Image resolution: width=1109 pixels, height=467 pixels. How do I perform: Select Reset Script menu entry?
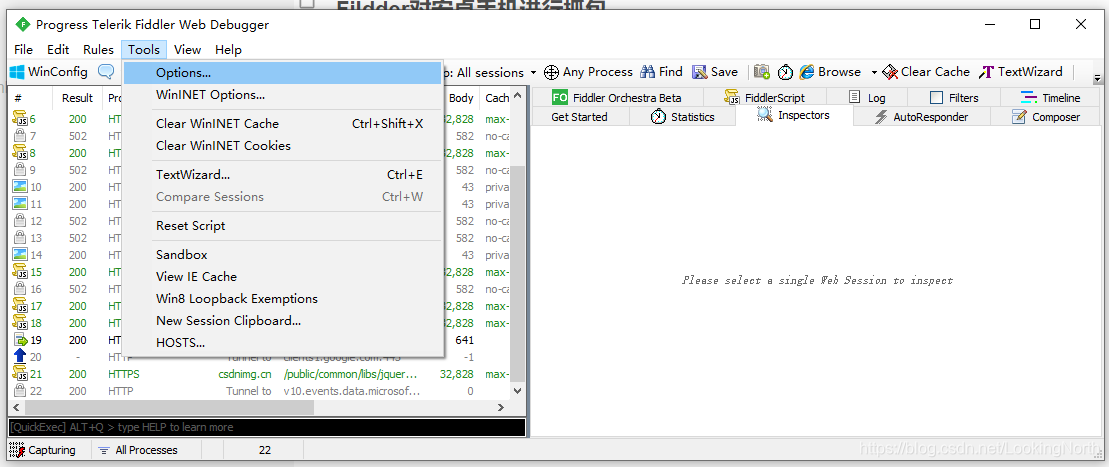pos(283,226)
